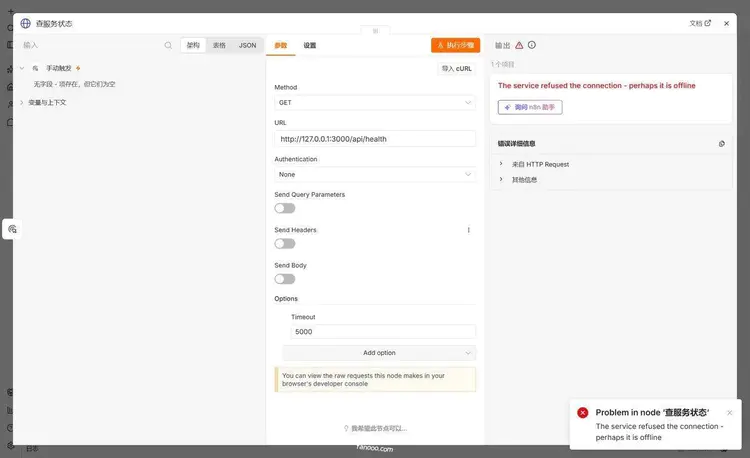Screen dimensions: 750x458
Task: Click the drag handle above the parameters panel
Action: pos(375,31)
